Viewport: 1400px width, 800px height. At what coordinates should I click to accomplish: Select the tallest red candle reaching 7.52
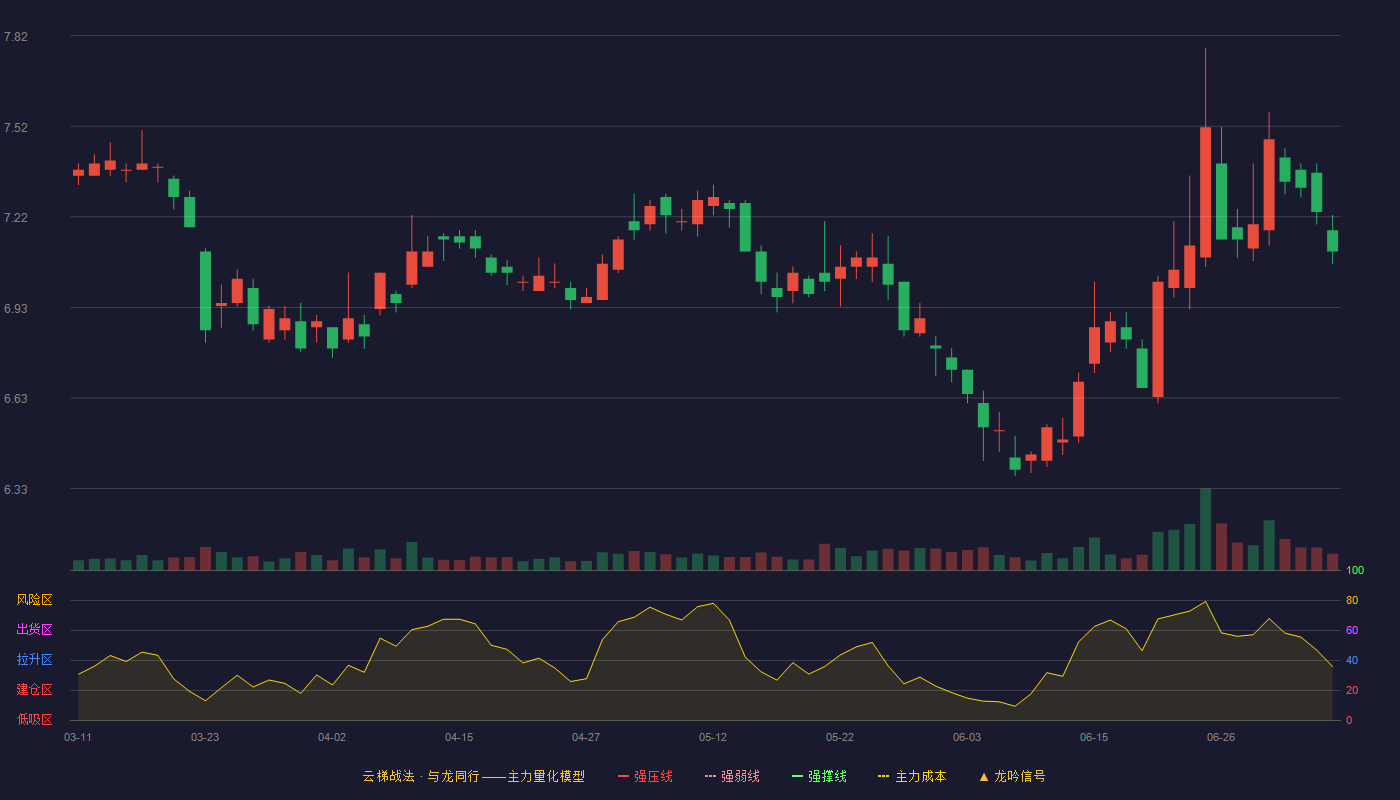(1205, 192)
